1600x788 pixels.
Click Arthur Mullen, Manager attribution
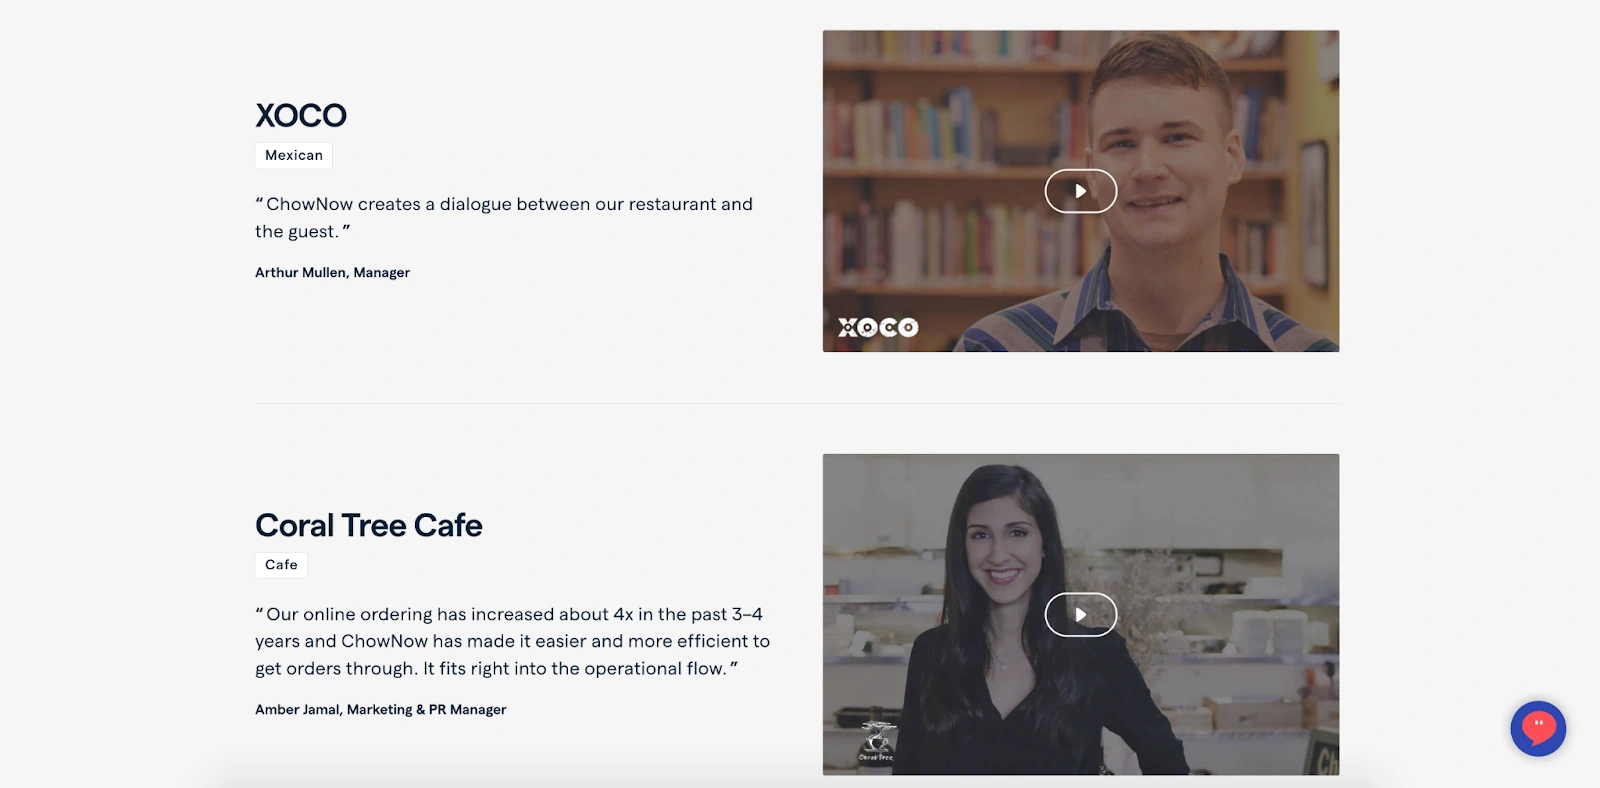coord(332,272)
